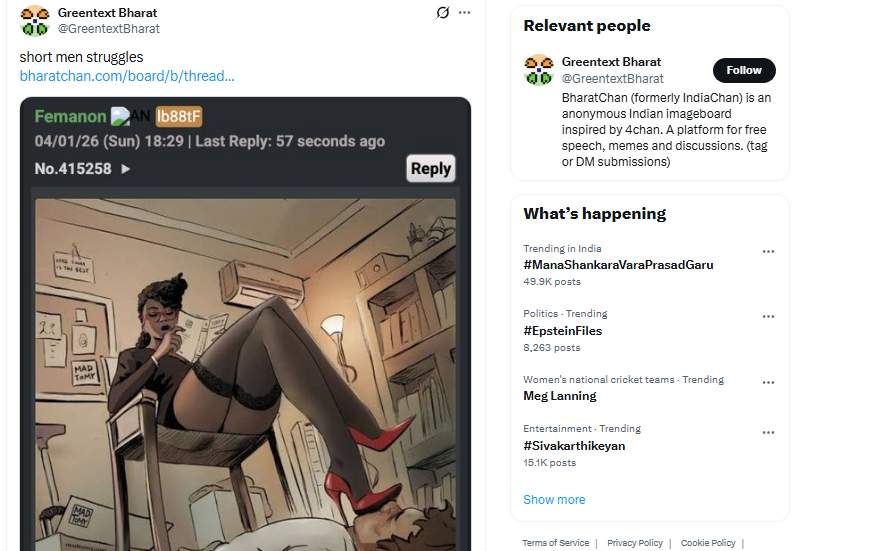
Task: Expand trends with Show more
Action: tap(554, 500)
